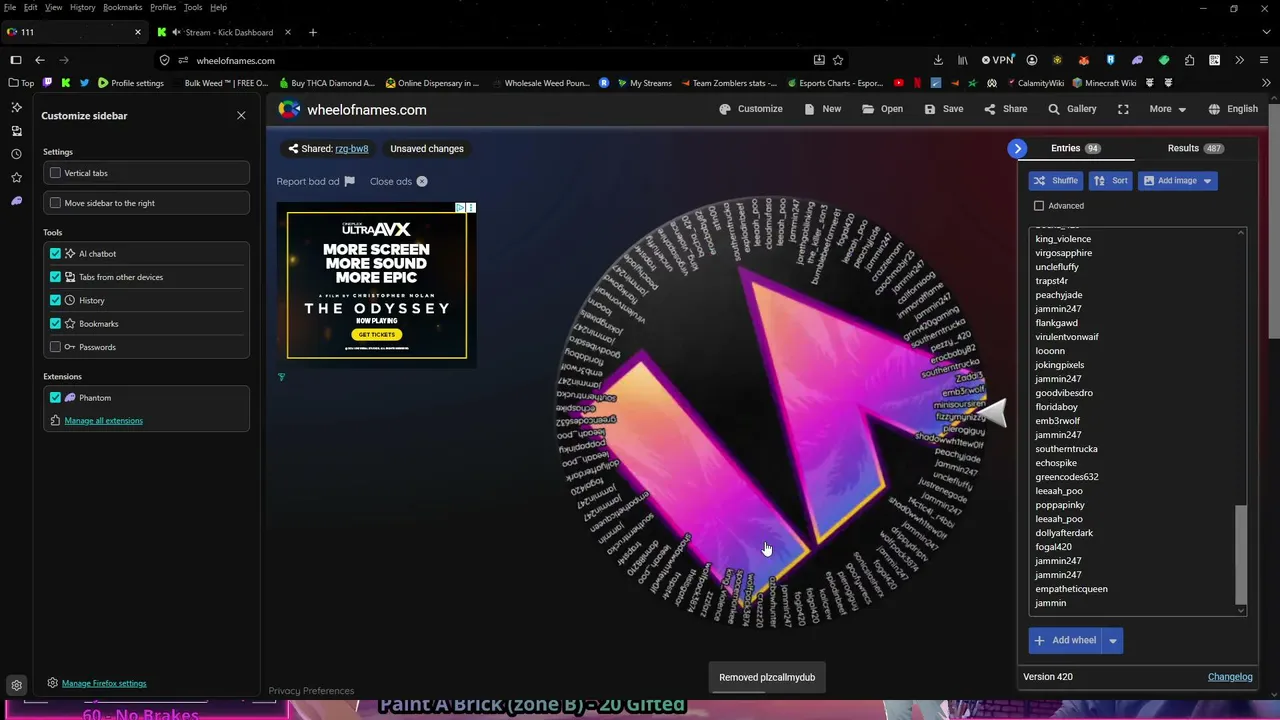Screen dimensions: 1280x720
Task: Expand the More dropdown menu
Action: pos(1167,109)
